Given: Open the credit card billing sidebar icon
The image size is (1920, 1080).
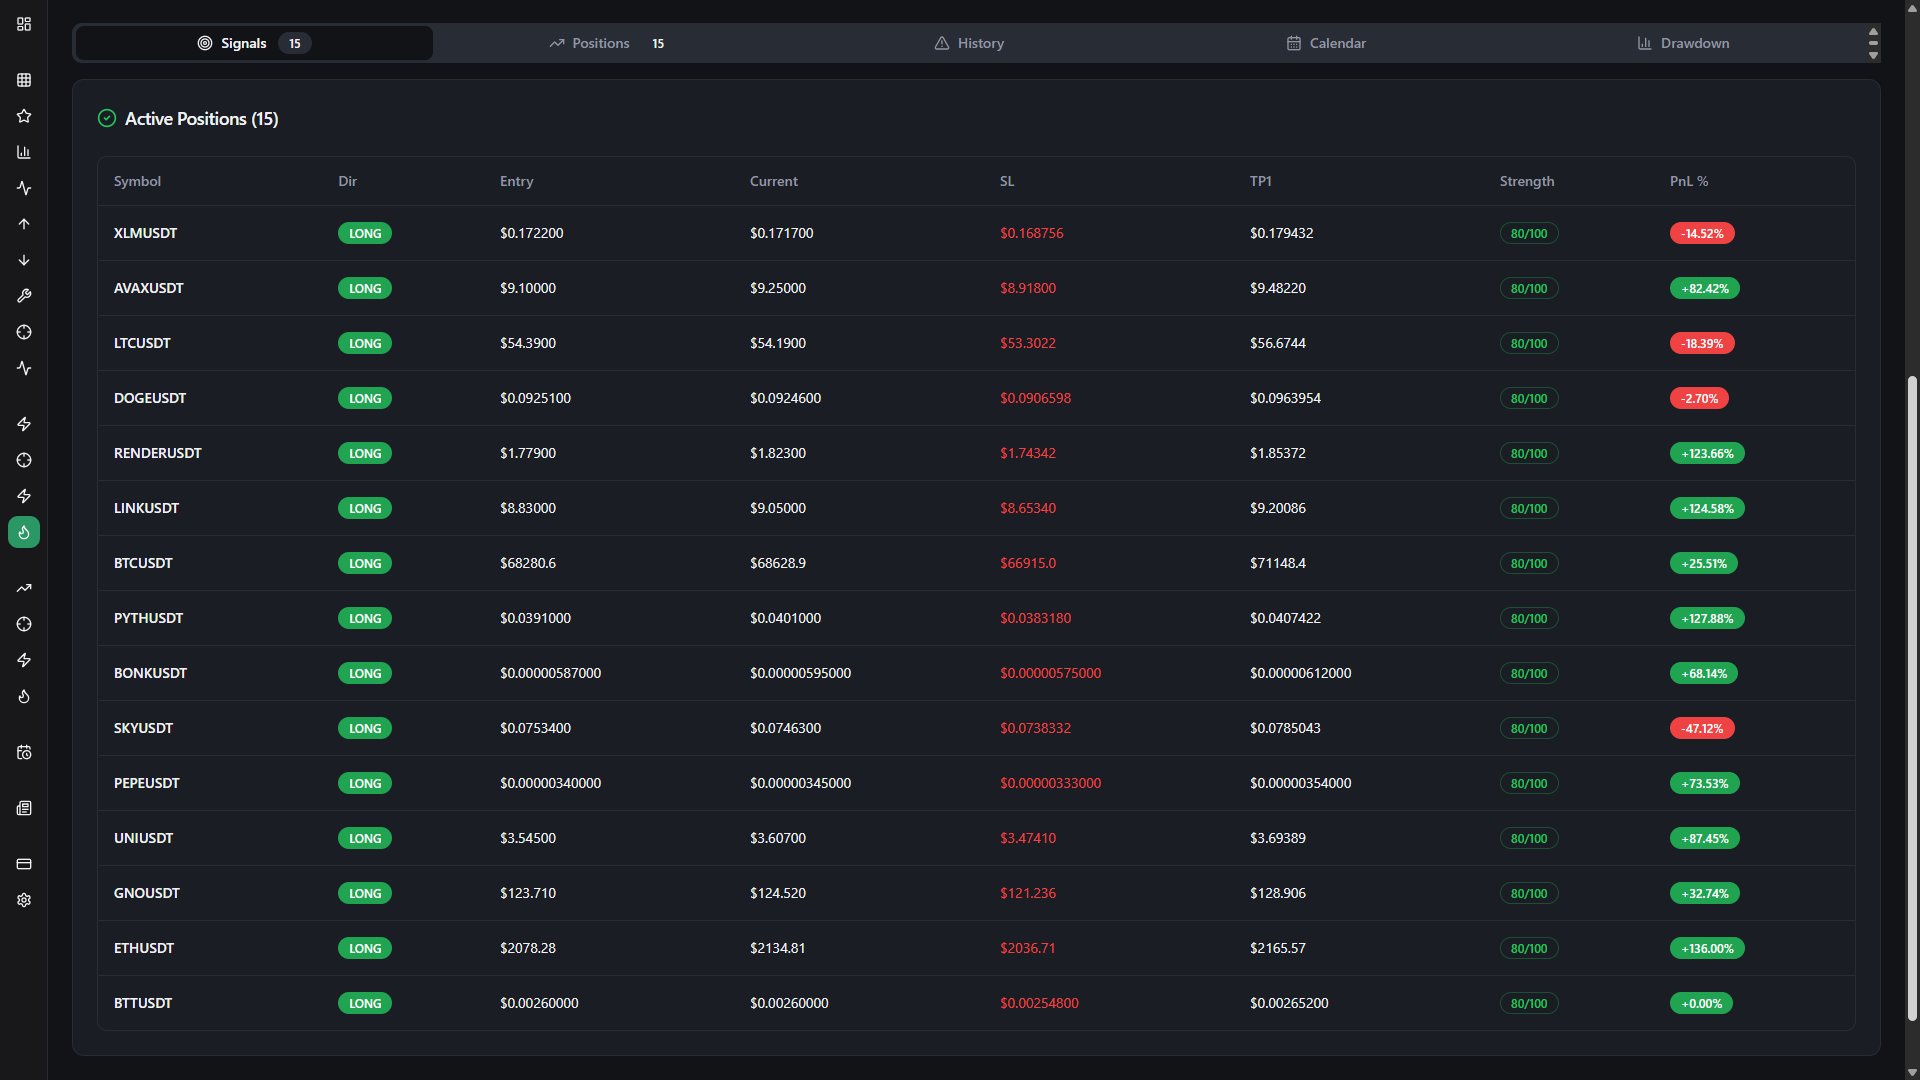Looking at the screenshot, I should coord(24,864).
